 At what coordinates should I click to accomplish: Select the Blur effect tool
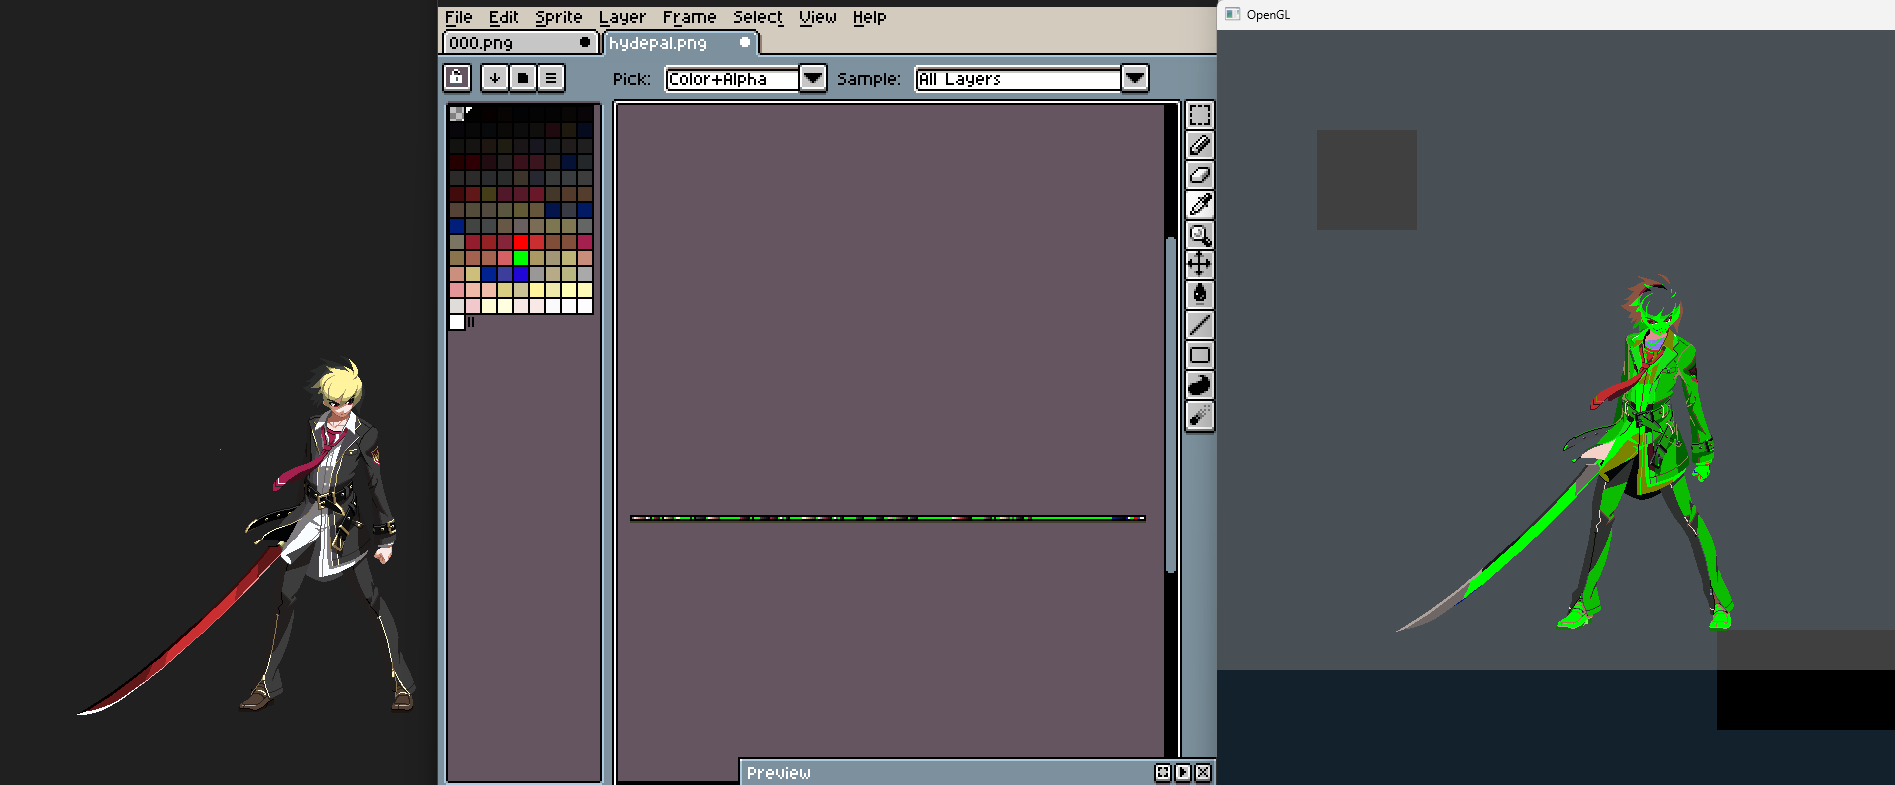(1200, 415)
